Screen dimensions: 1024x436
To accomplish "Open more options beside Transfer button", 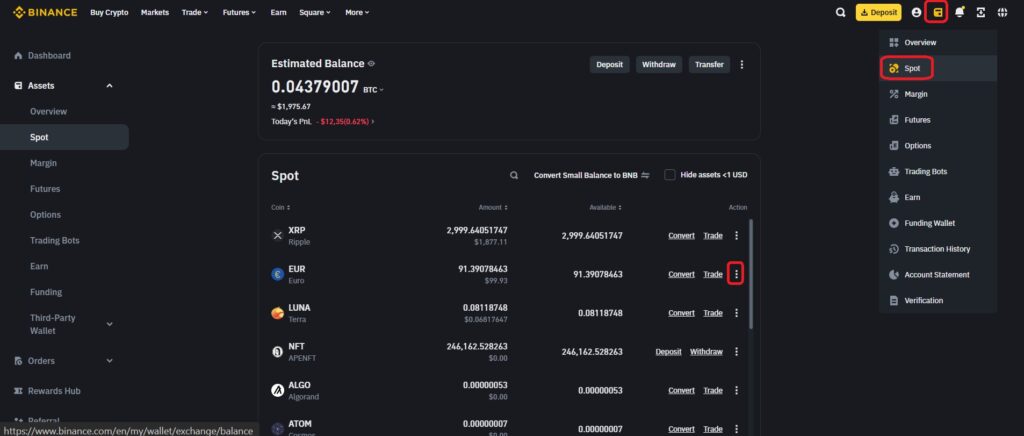I will (741, 65).
